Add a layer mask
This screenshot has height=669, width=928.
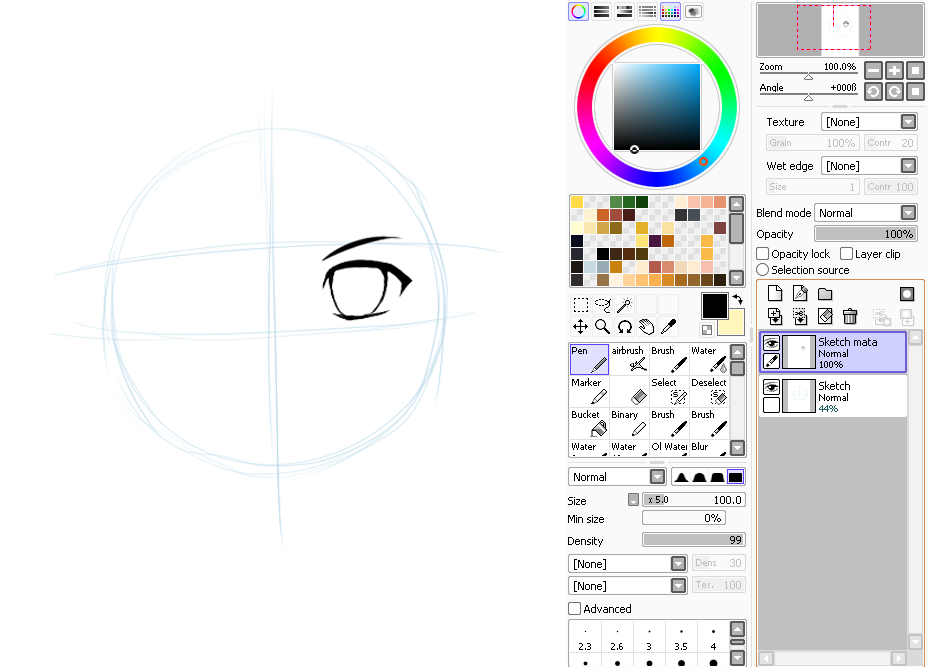(x=907, y=294)
